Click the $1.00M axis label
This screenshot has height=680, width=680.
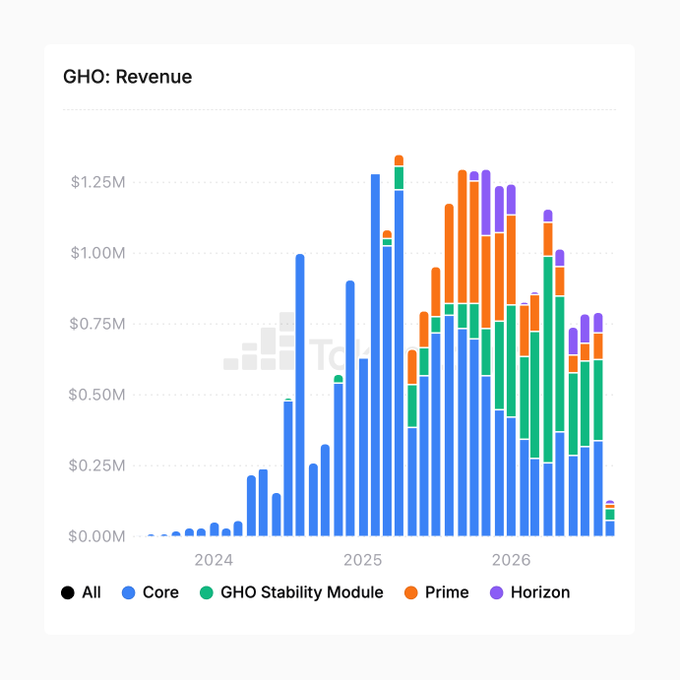coord(98,253)
